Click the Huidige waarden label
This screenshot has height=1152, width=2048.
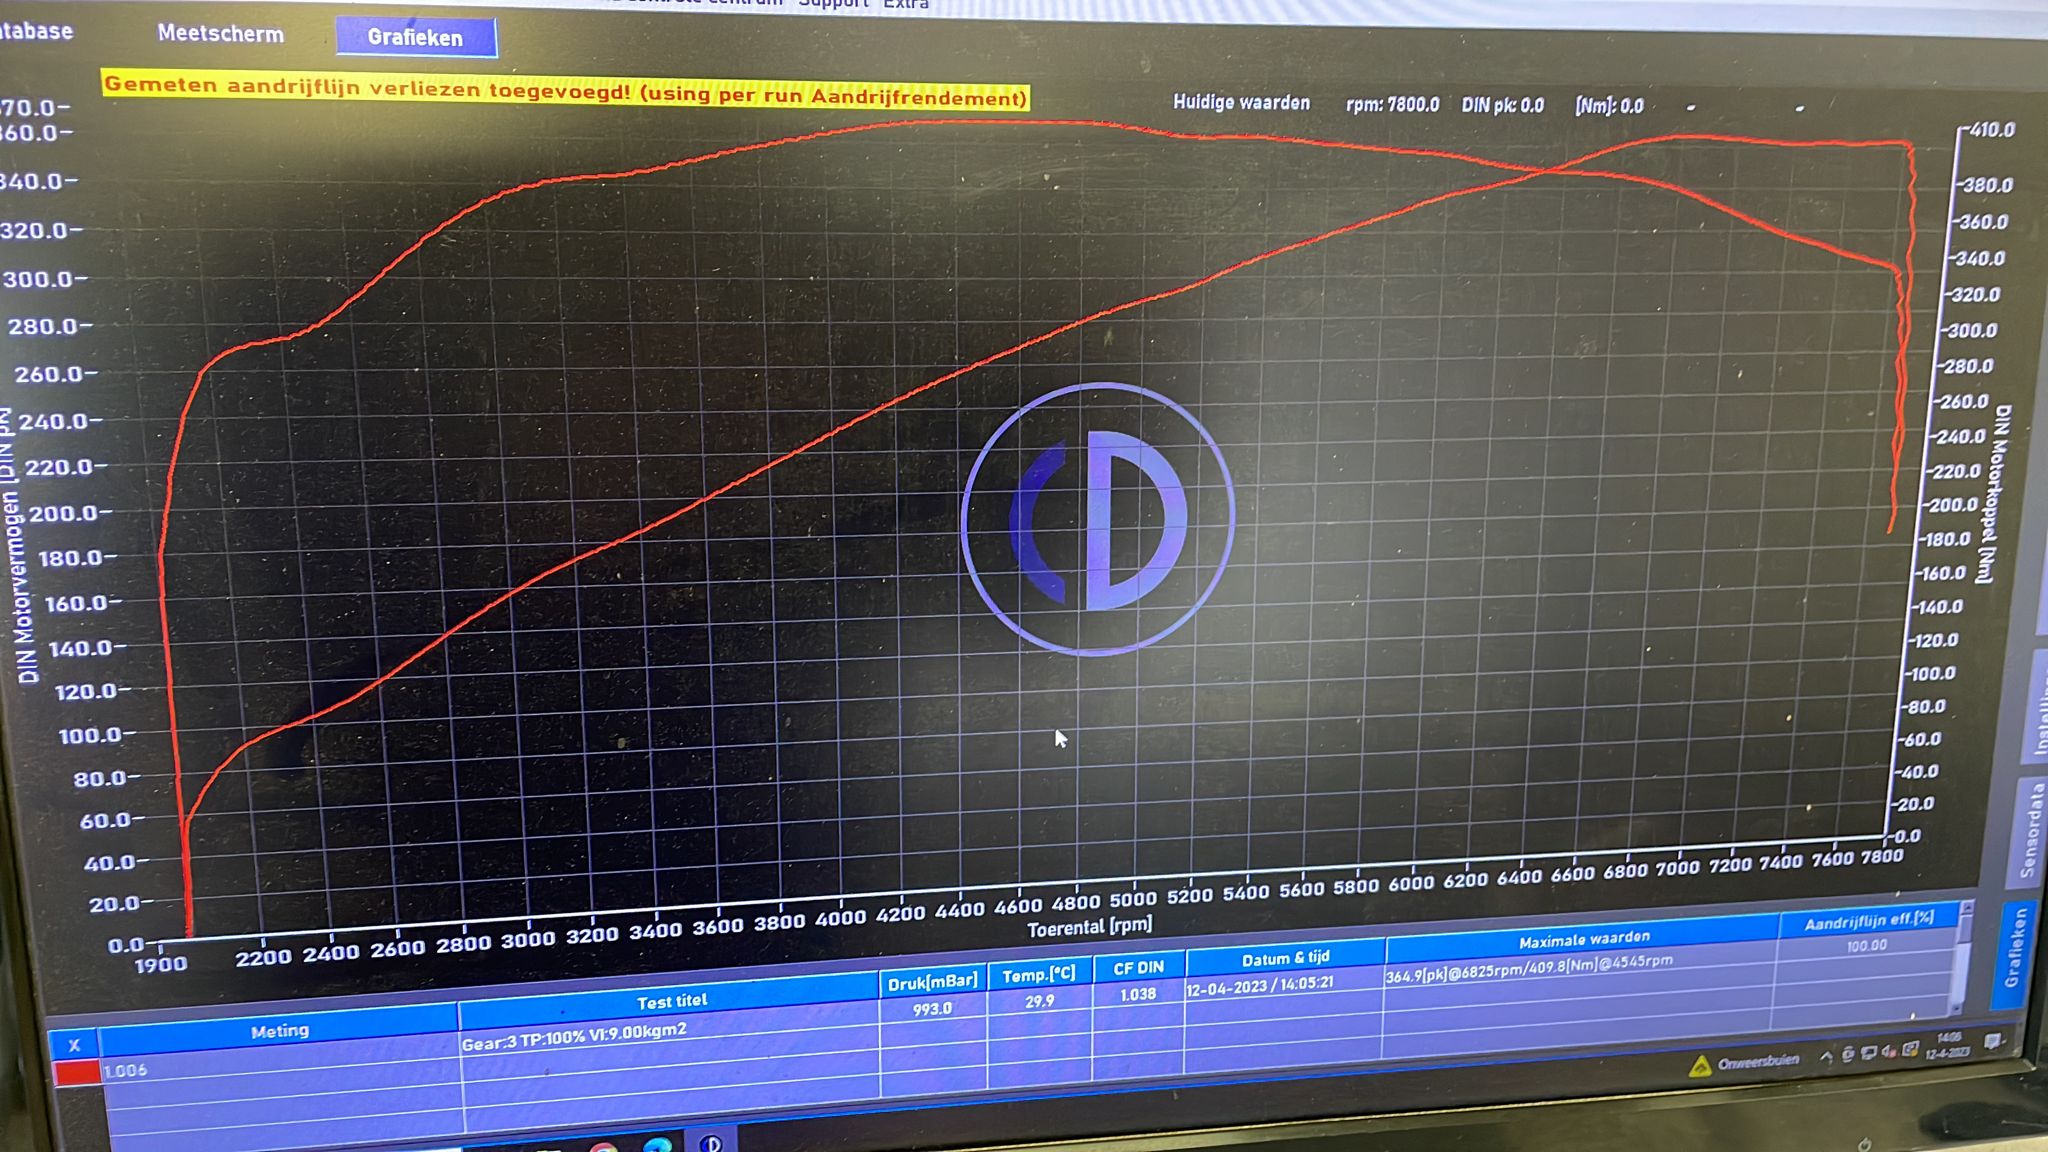coord(1241,102)
